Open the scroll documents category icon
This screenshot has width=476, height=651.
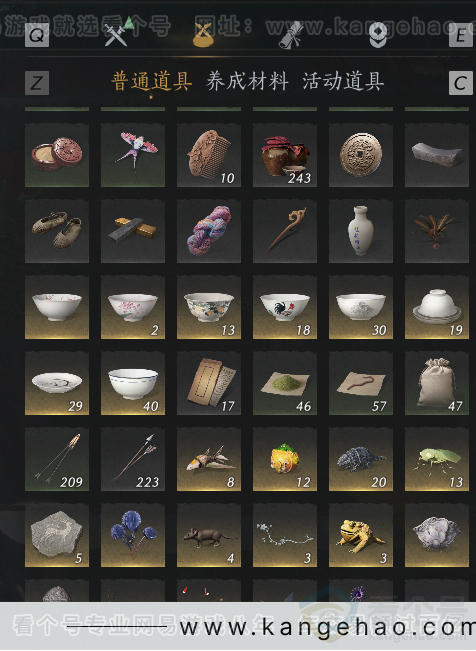291,35
